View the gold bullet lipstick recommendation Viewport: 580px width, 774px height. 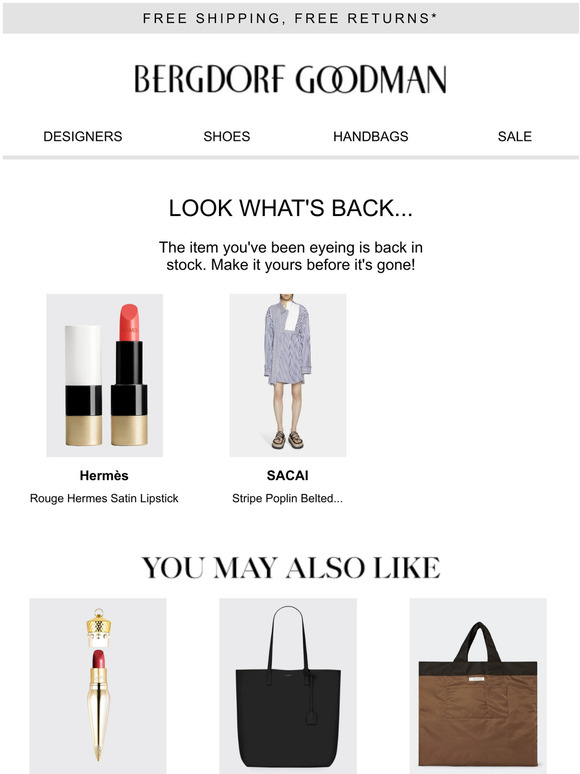pos(98,686)
